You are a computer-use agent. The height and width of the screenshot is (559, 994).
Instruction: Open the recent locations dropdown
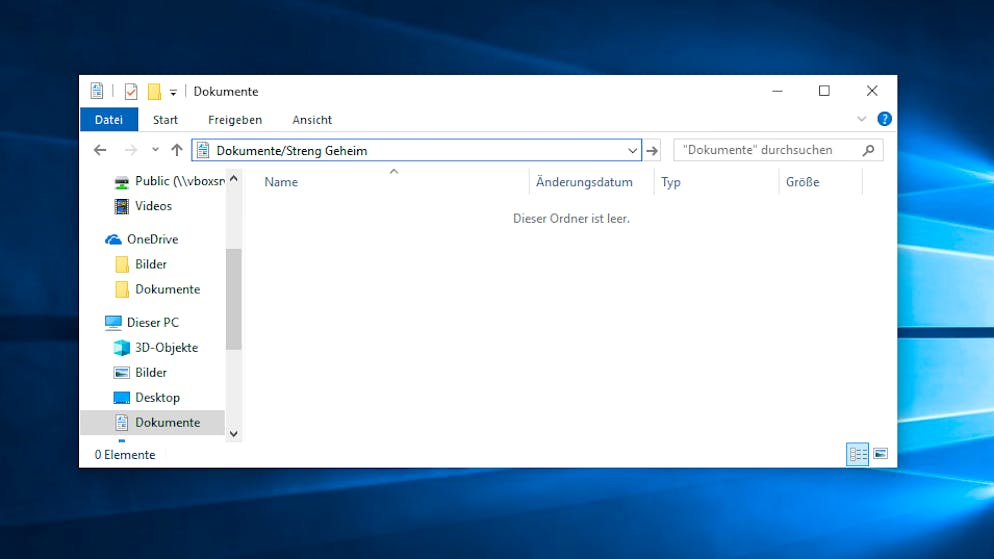point(155,150)
